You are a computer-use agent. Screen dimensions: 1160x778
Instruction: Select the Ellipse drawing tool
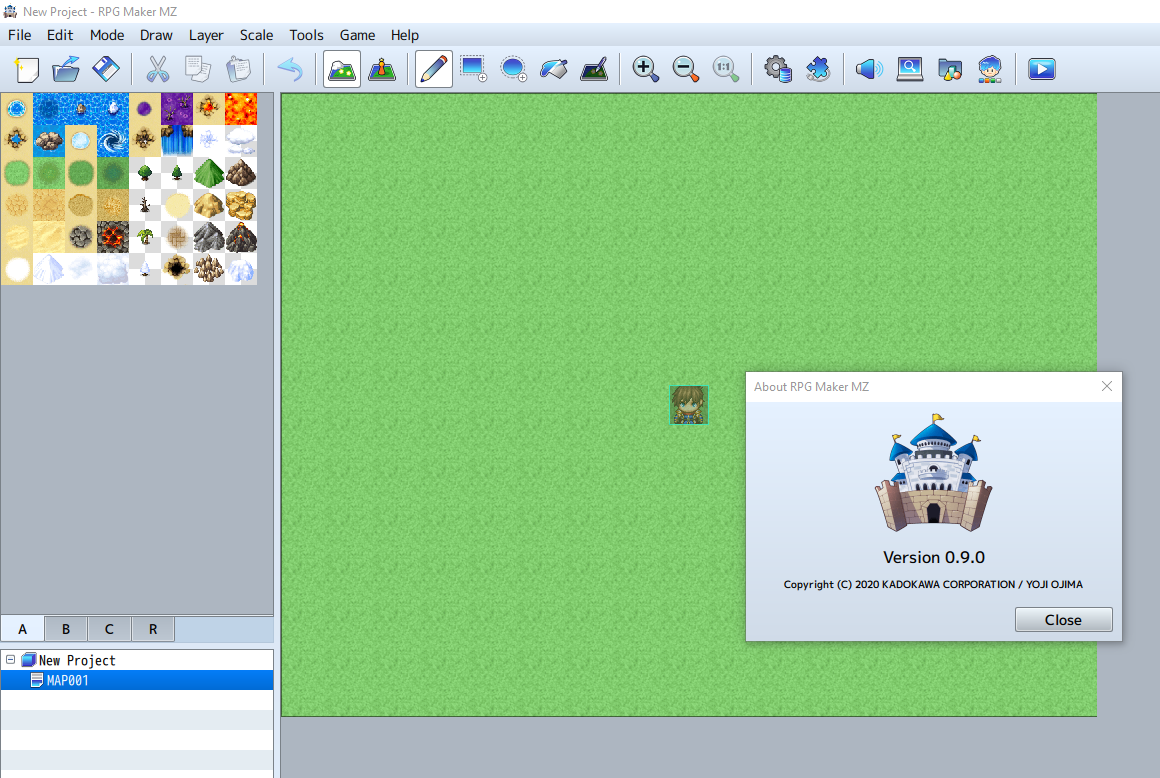pyautogui.click(x=513, y=70)
